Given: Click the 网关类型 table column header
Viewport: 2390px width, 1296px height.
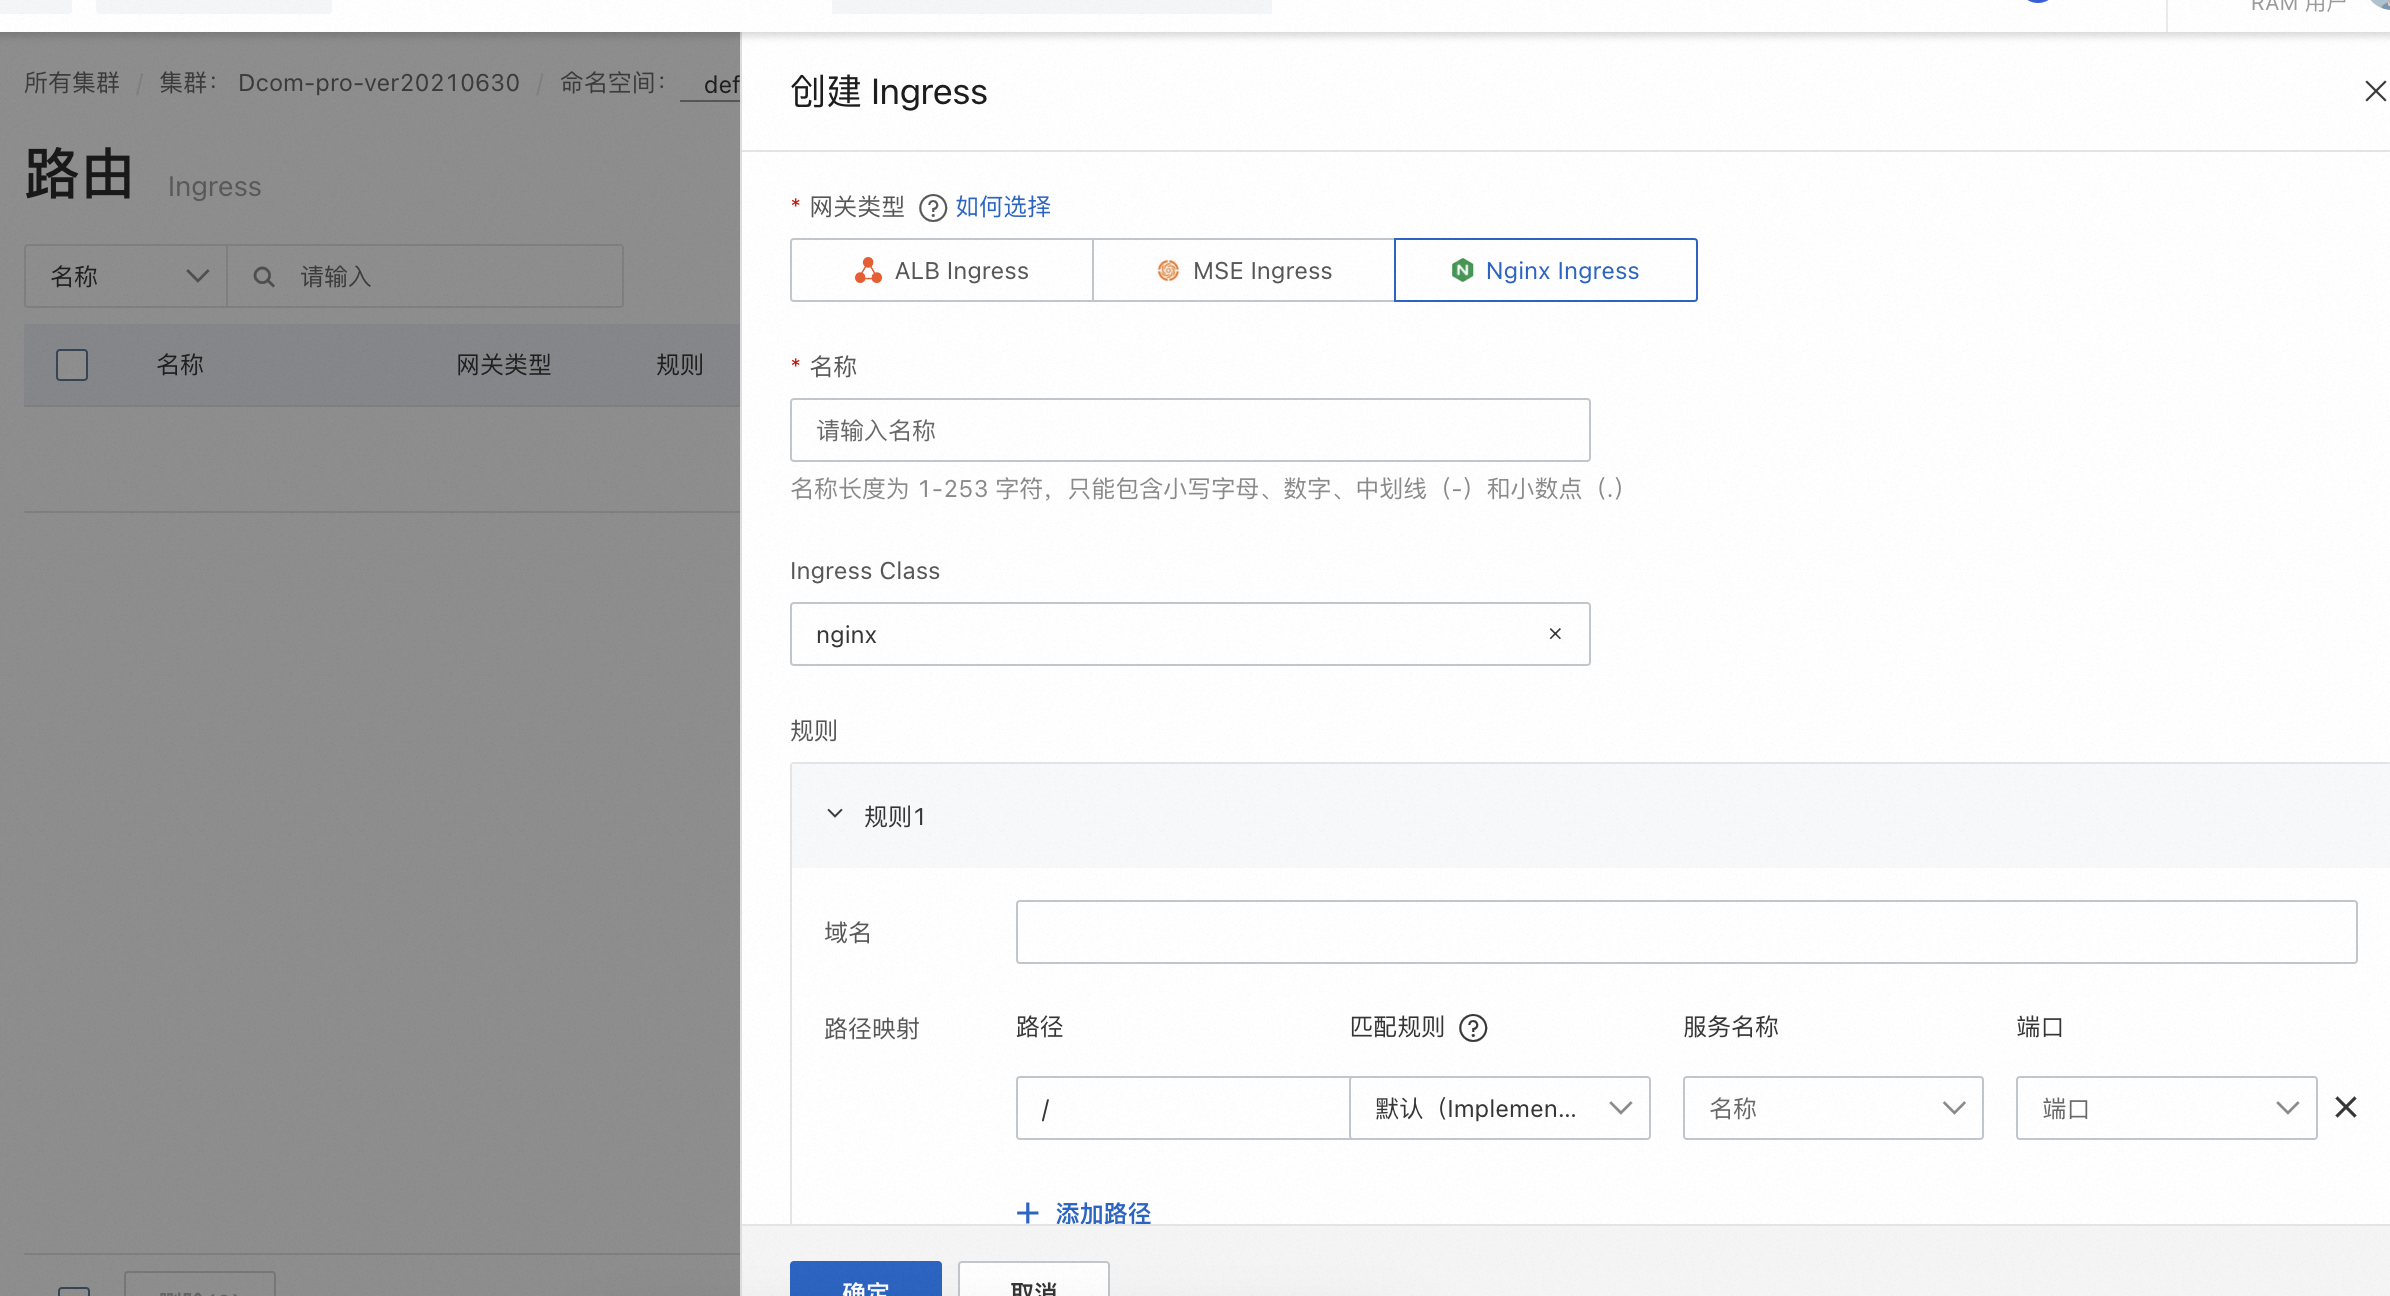Looking at the screenshot, I should (504, 365).
